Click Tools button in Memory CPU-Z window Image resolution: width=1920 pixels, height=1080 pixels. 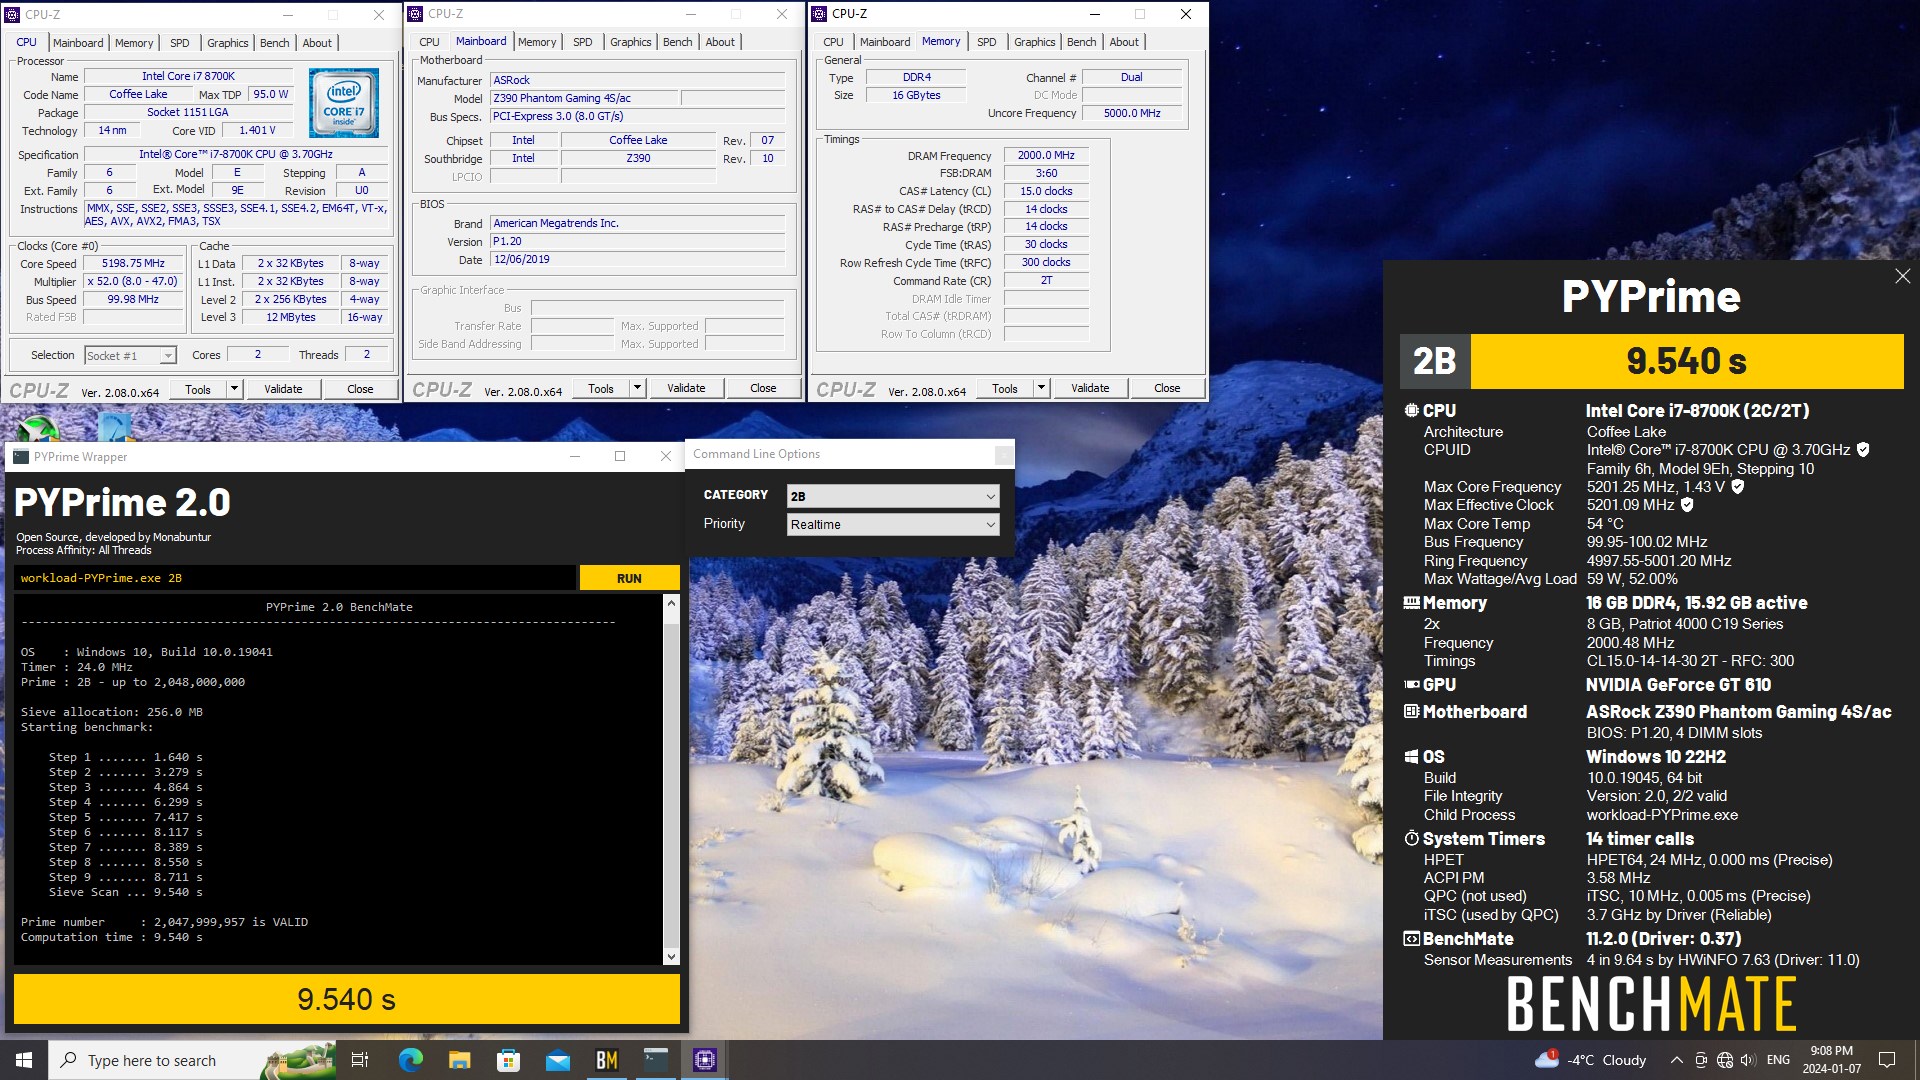pos(1005,388)
